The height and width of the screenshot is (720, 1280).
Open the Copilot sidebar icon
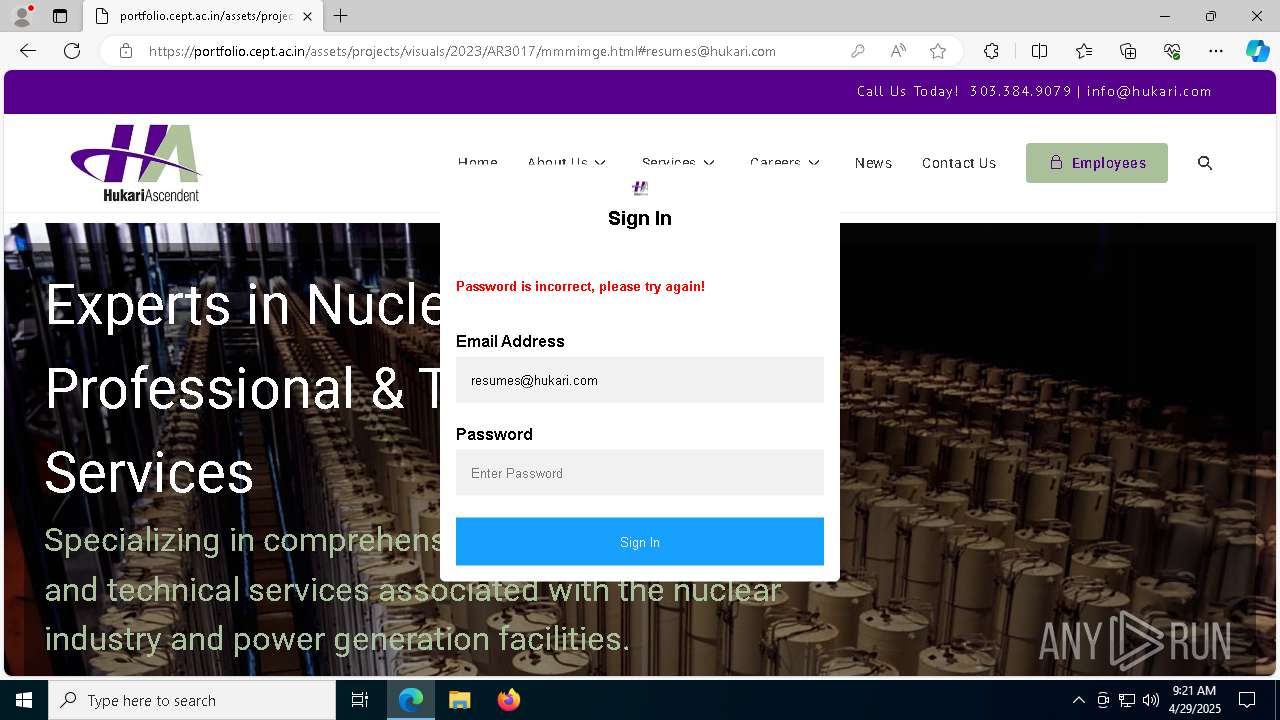pyautogui.click(x=1257, y=51)
